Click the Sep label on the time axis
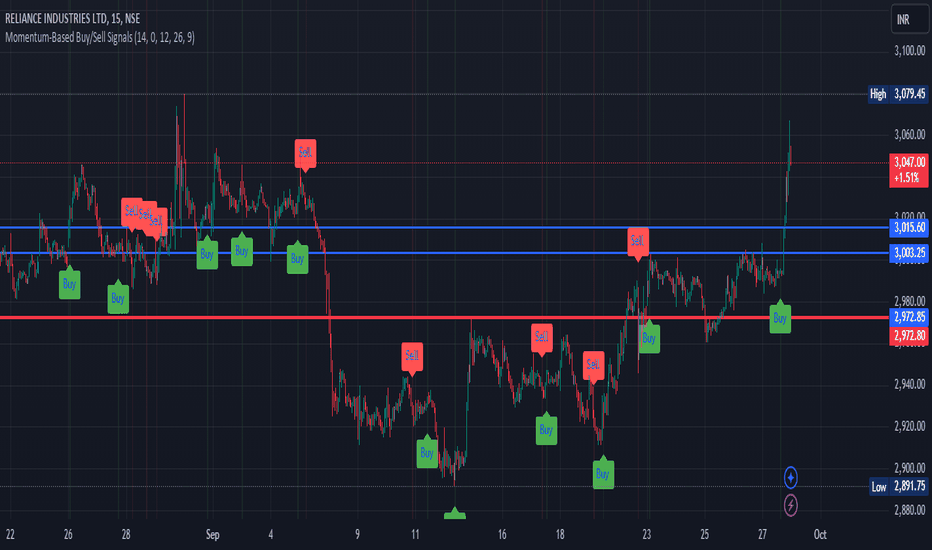This screenshot has width=932, height=550. (x=213, y=535)
